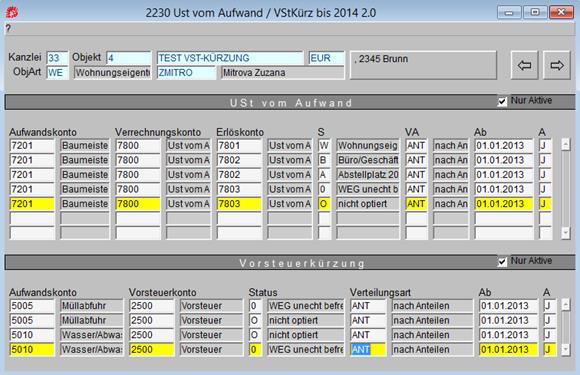The width and height of the screenshot is (580, 375).
Task: Open the question mark help menu
Action: (x=8, y=28)
